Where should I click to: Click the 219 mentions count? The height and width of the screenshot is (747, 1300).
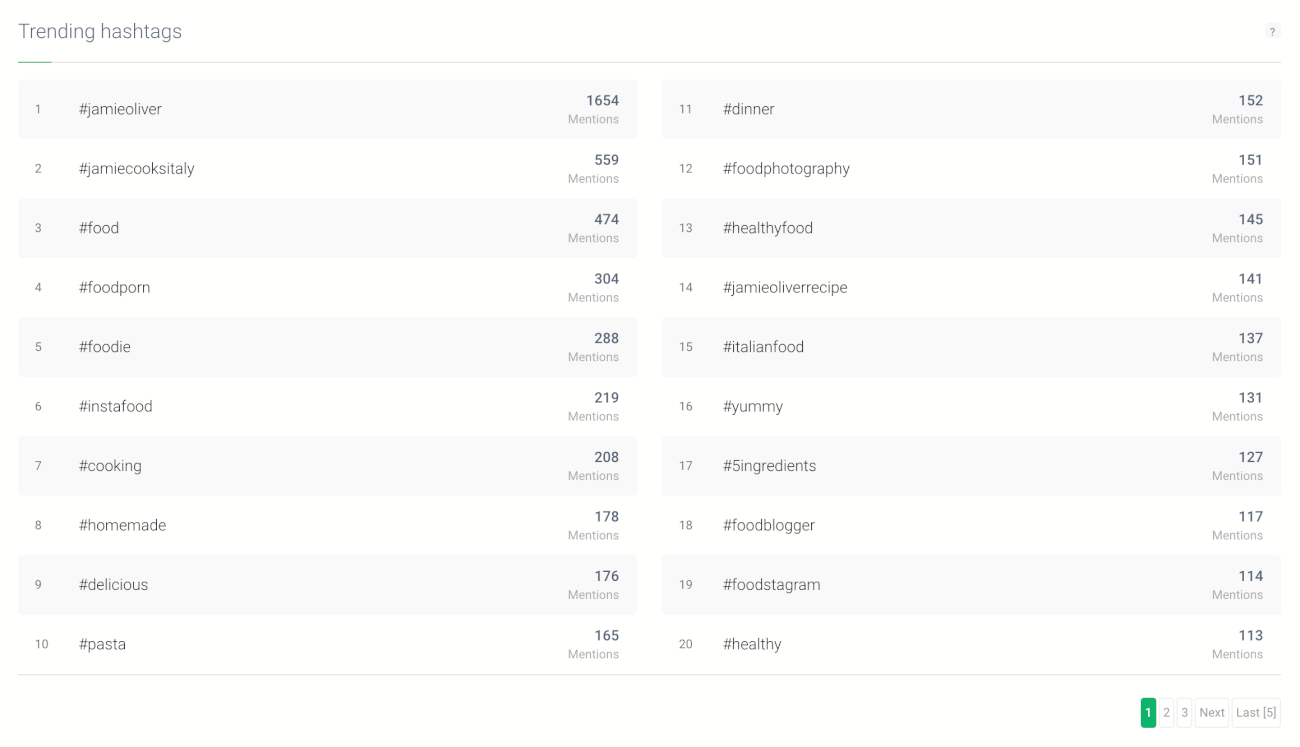tap(606, 398)
